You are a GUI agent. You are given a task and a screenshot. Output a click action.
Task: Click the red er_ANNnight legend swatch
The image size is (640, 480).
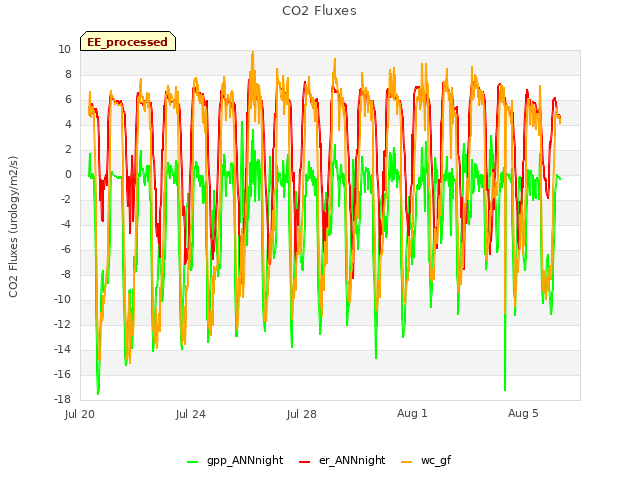[x=304, y=462]
